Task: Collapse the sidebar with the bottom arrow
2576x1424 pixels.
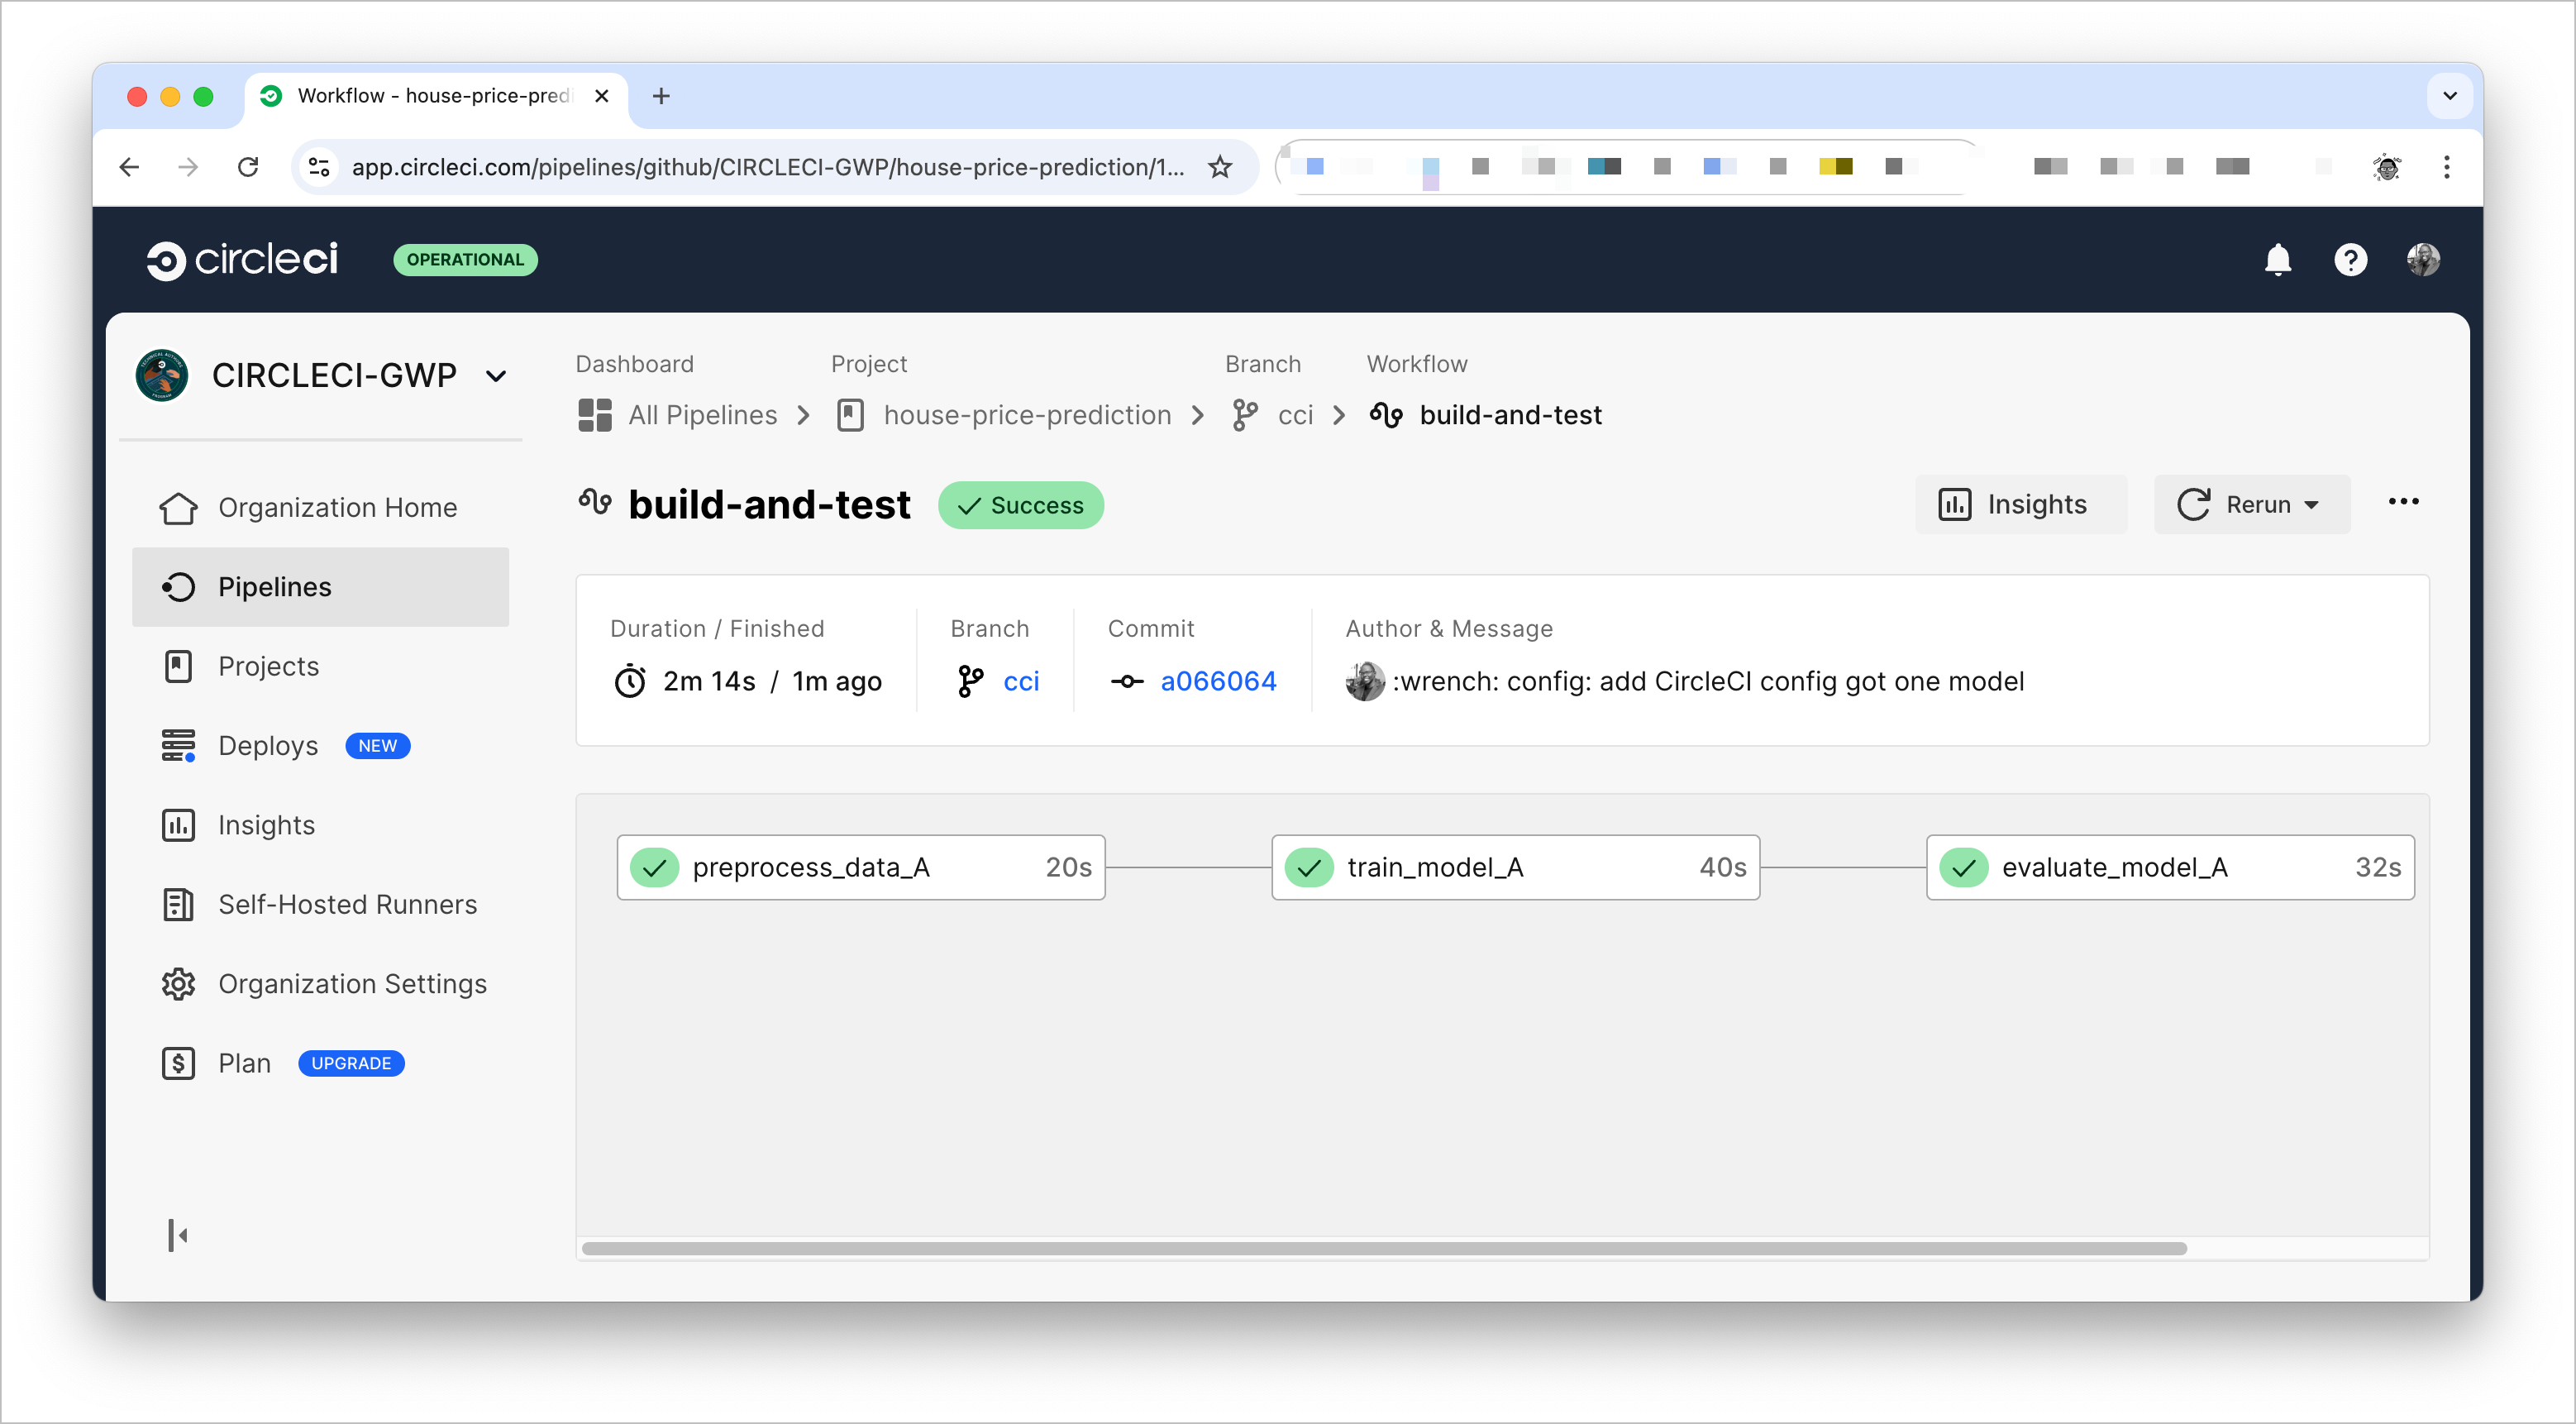Action: coord(179,1235)
